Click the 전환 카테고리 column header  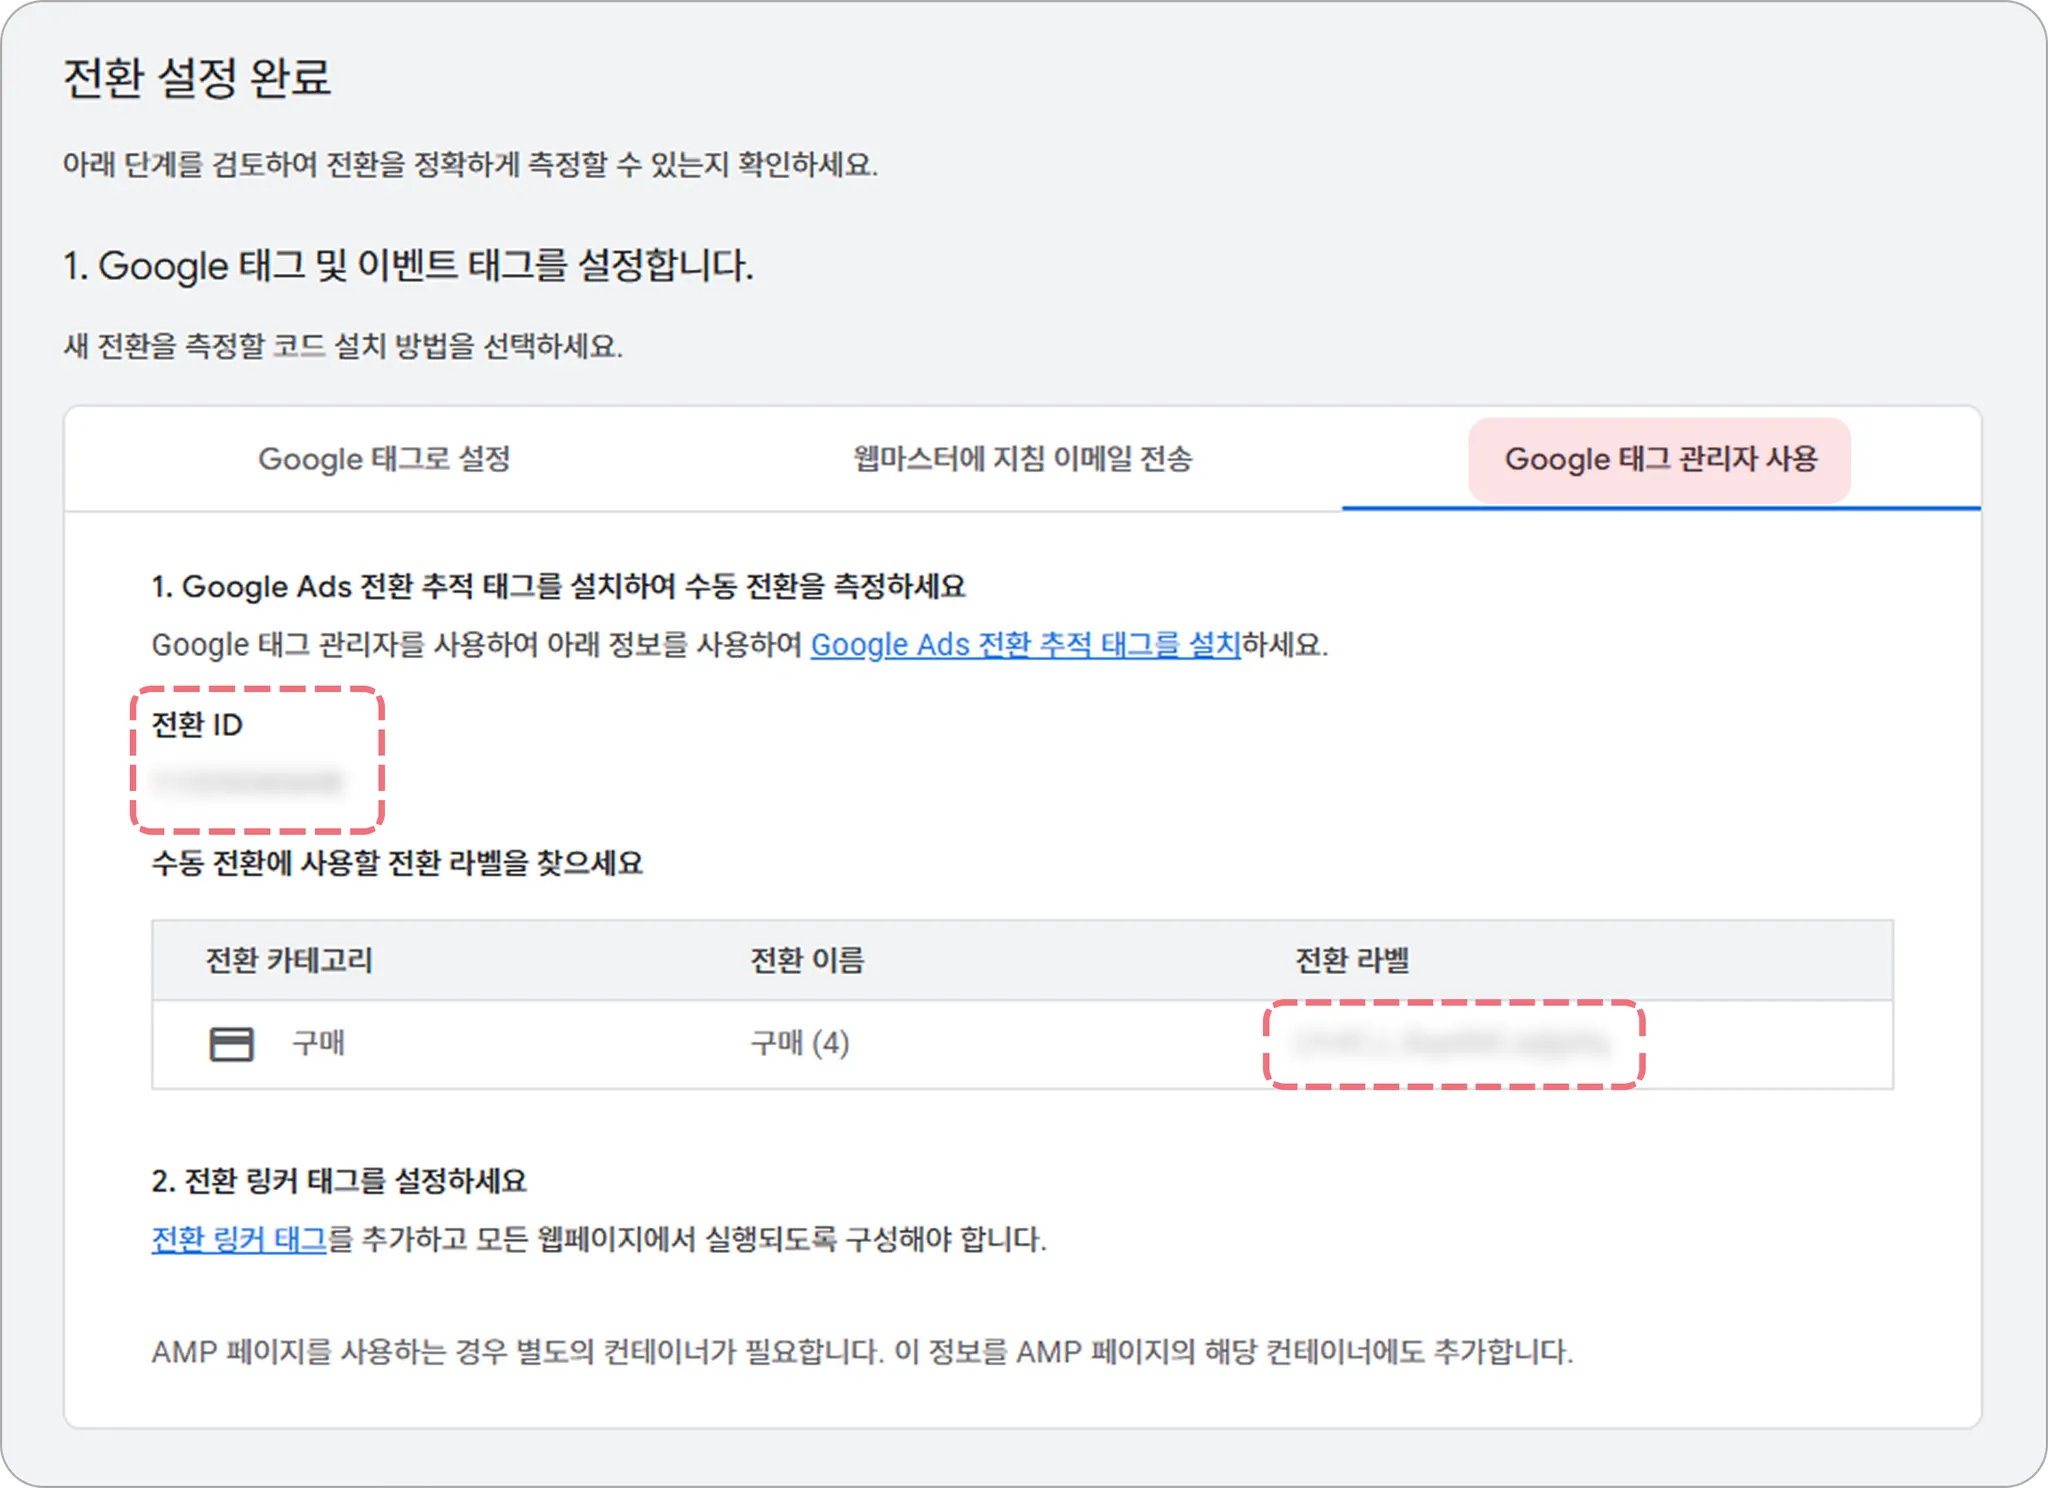[289, 960]
